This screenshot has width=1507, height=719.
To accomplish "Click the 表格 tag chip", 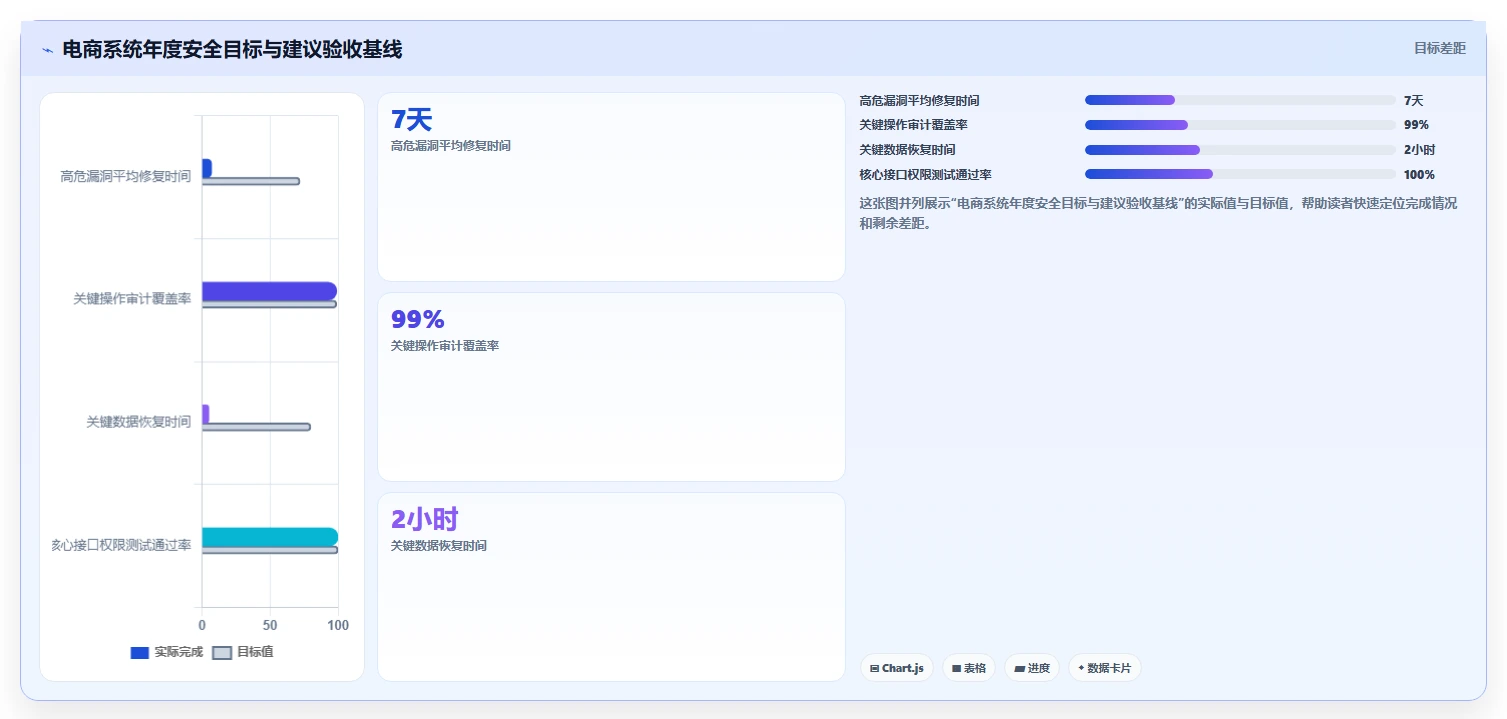I will pyautogui.click(x=968, y=668).
